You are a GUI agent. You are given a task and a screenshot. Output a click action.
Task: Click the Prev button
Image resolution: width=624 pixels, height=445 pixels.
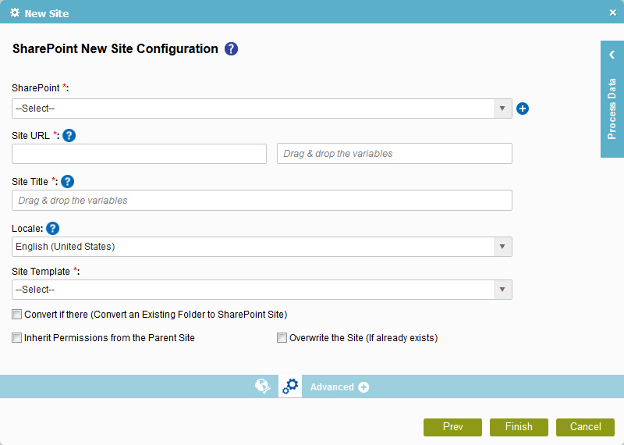click(453, 427)
